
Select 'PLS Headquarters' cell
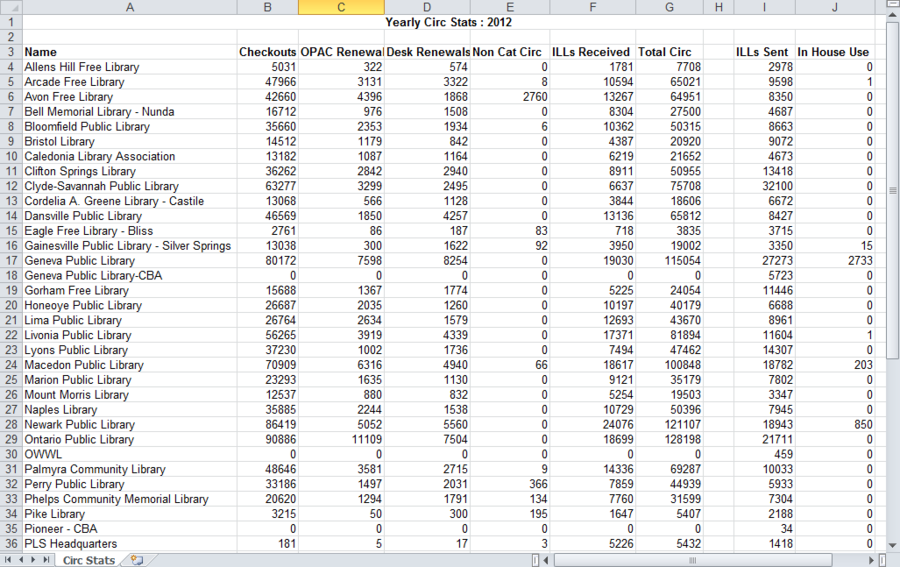click(x=130, y=544)
